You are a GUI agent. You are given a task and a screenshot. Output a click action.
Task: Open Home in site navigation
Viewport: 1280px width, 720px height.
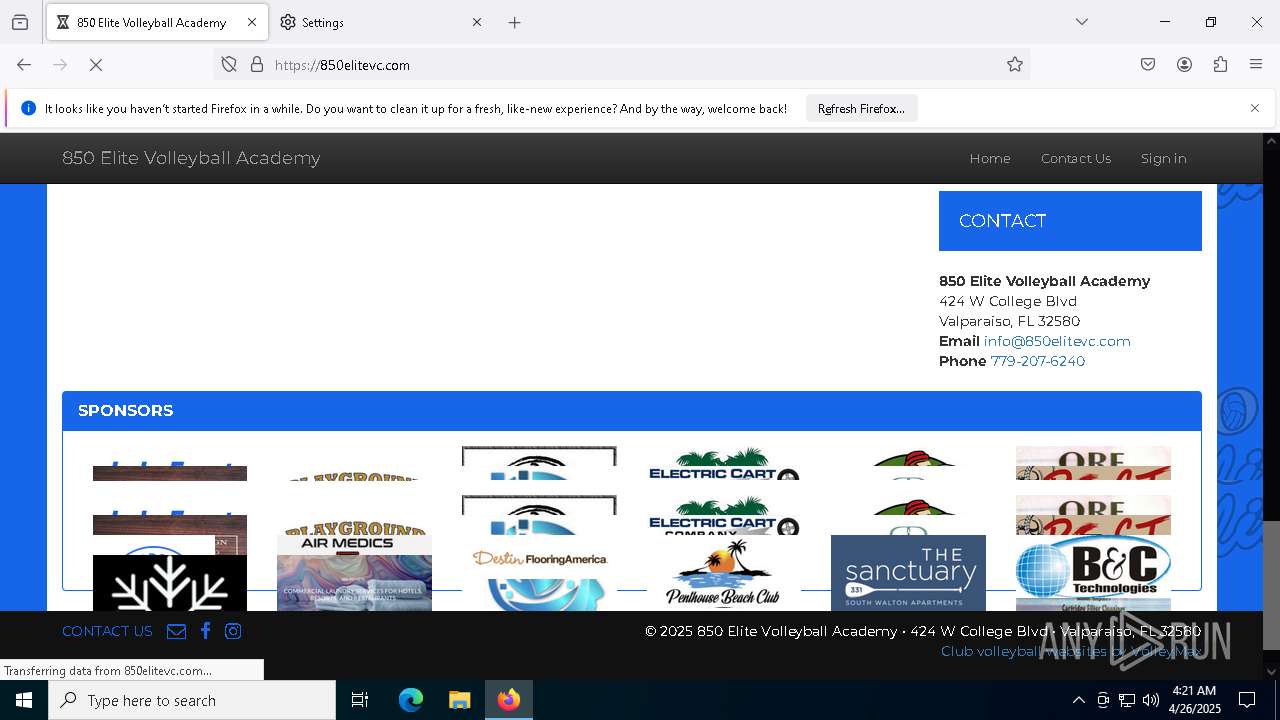tap(990, 158)
